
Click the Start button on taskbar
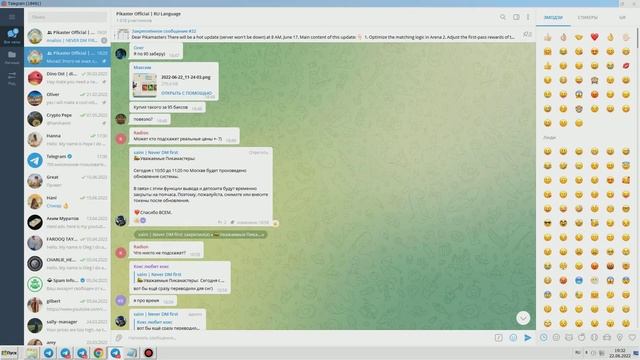click(9, 353)
